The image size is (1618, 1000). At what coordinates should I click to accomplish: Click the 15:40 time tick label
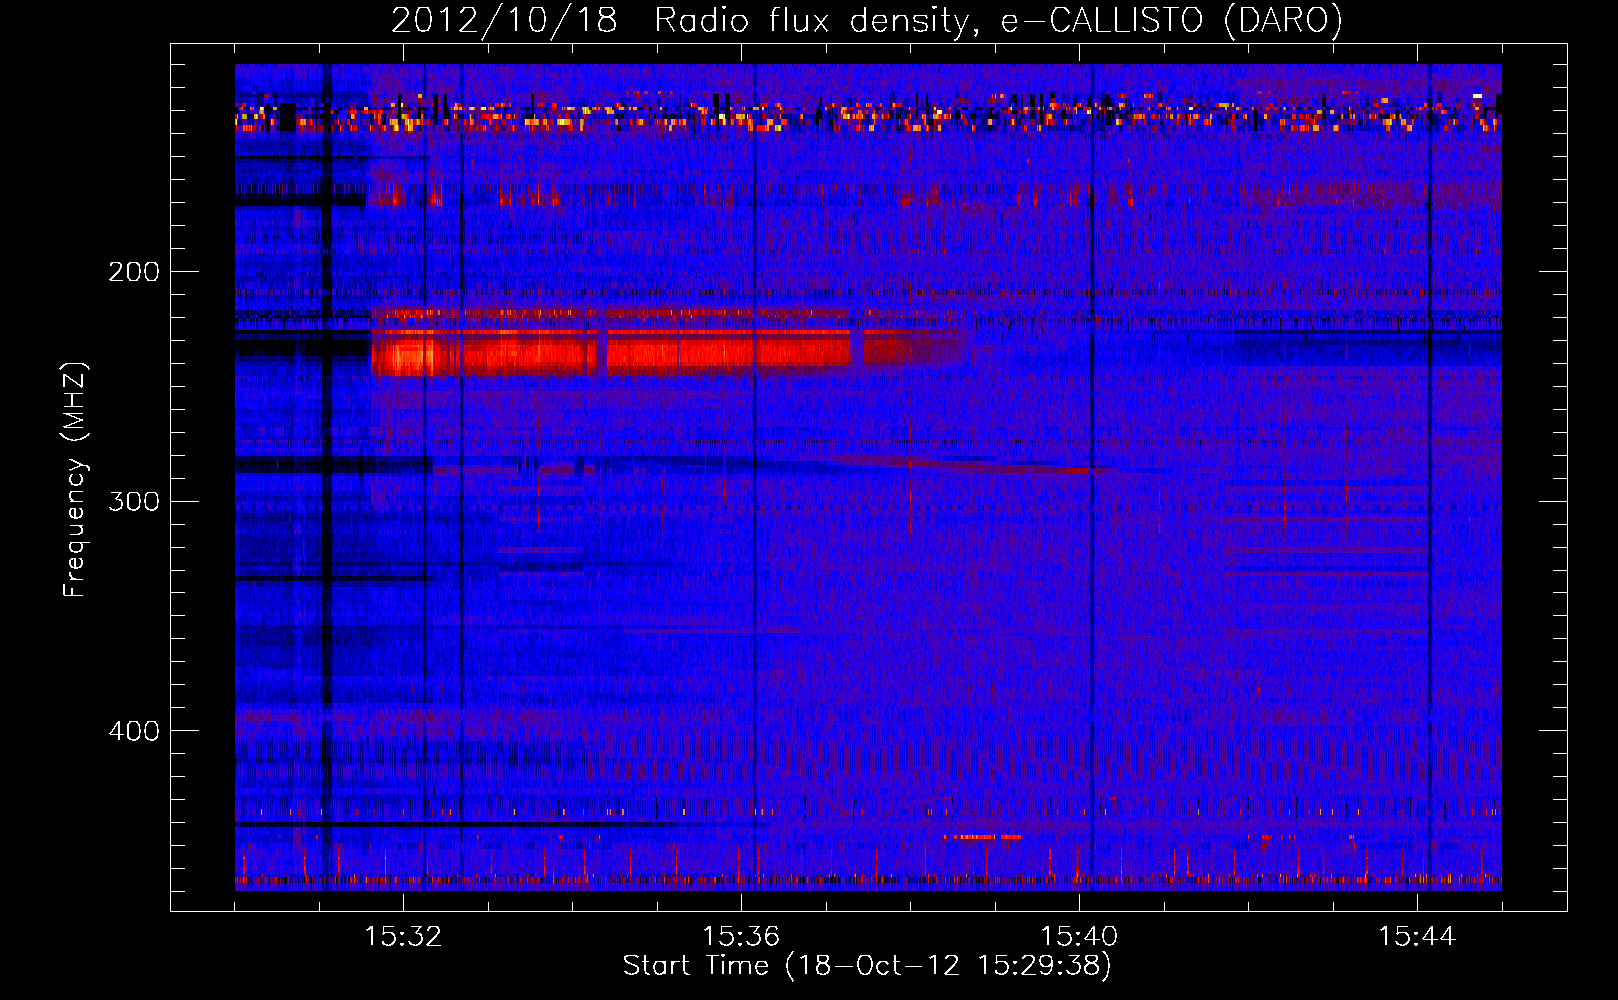pyautogui.click(x=1079, y=937)
